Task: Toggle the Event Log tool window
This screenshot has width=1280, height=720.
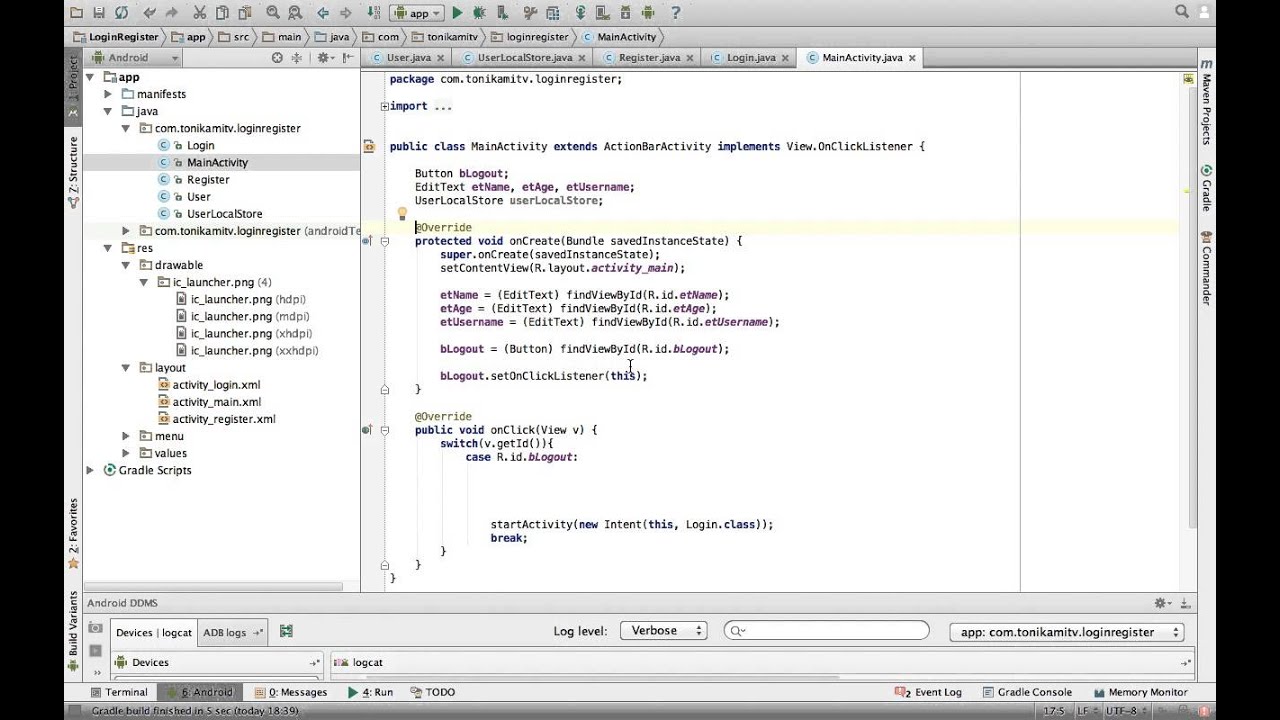Action: (x=930, y=692)
